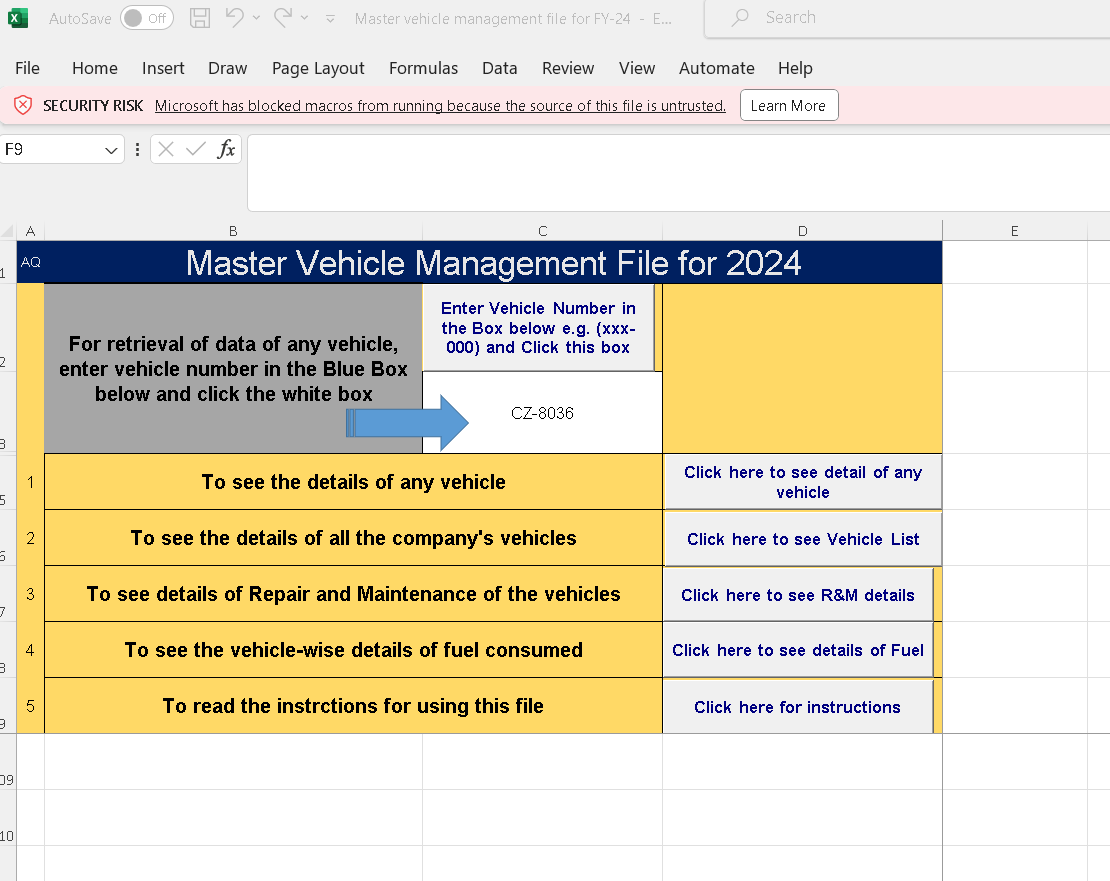Open the Data tab
The width and height of the screenshot is (1110, 881).
pyautogui.click(x=500, y=68)
